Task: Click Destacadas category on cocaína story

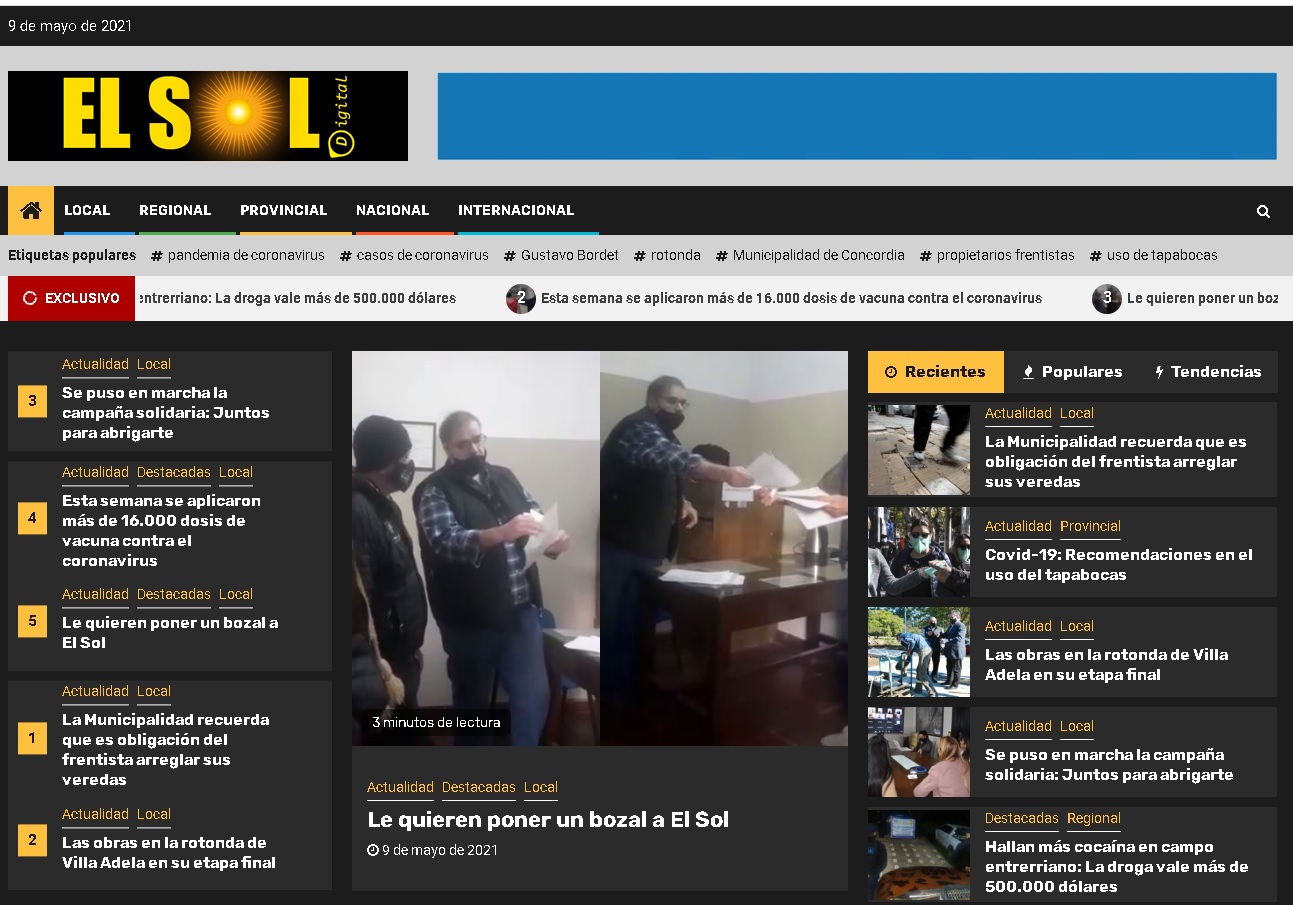Action: click(x=1022, y=819)
